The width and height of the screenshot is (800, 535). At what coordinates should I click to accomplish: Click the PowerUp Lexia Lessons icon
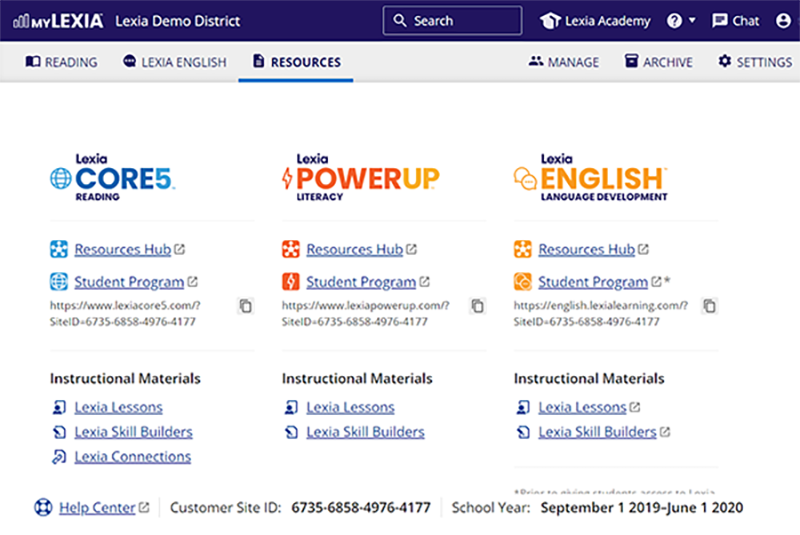[x=291, y=407]
